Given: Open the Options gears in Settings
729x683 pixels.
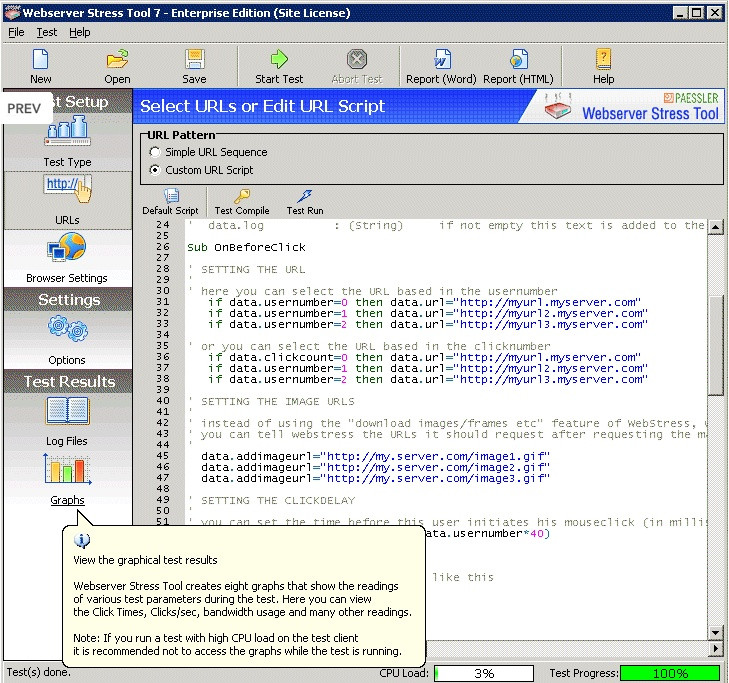Looking at the screenshot, I should [67, 340].
